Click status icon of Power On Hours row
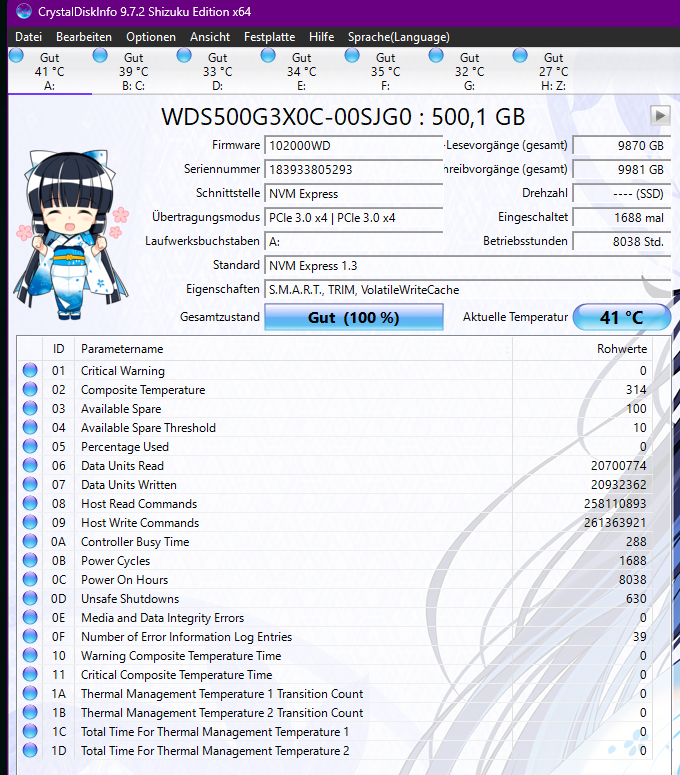This screenshot has width=680, height=775. pyautogui.click(x=30, y=579)
